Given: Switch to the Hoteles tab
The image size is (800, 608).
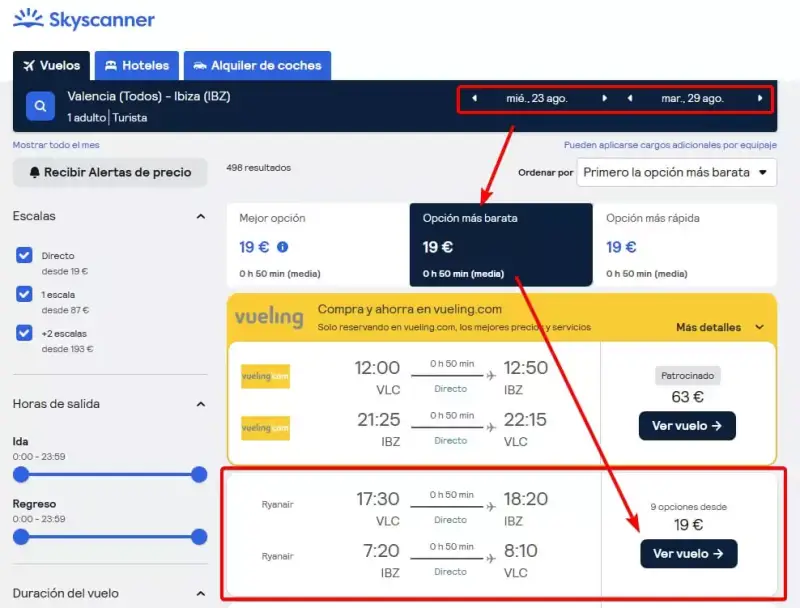Looking at the screenshot, I should point(137,65).
